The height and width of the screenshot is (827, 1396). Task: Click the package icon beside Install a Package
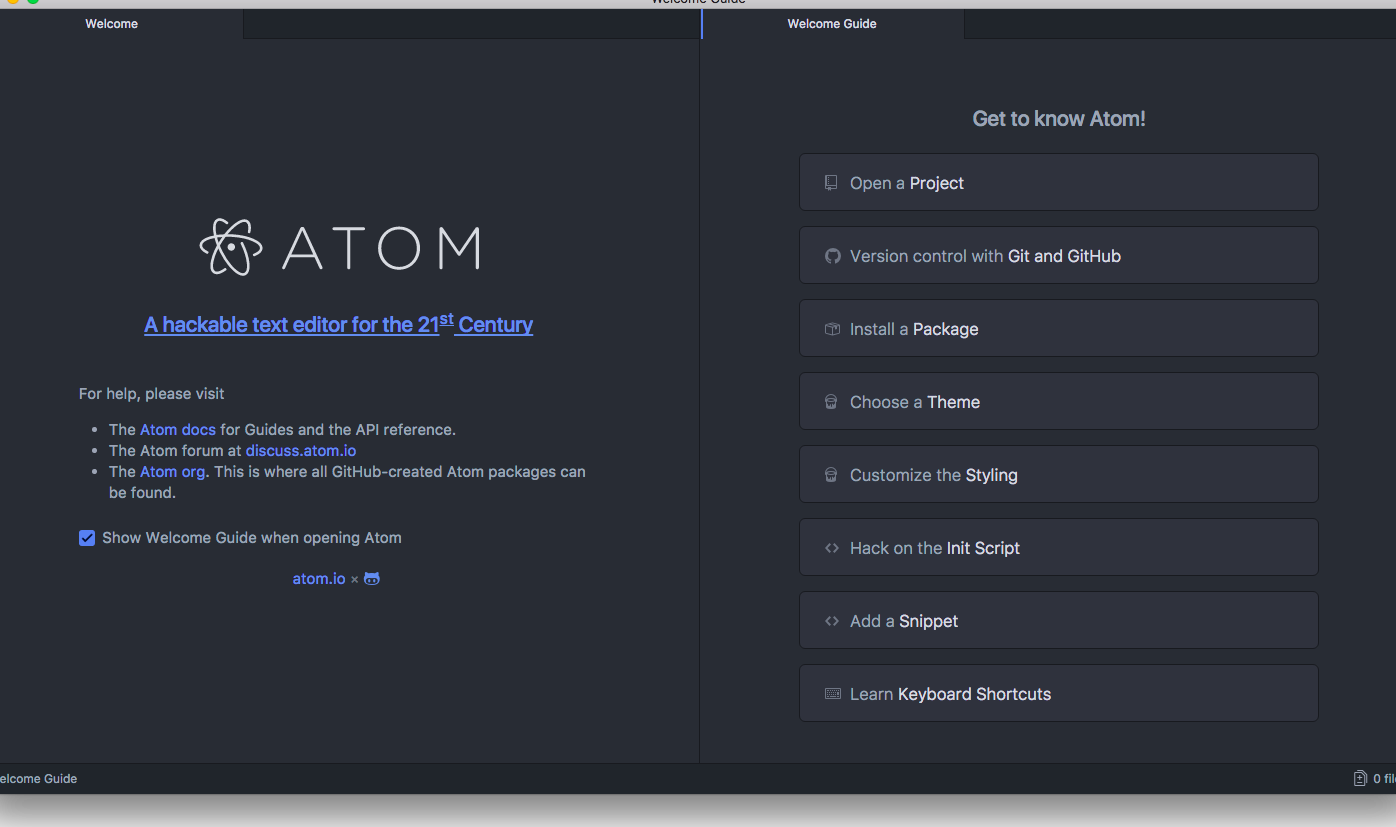[832, 329]
